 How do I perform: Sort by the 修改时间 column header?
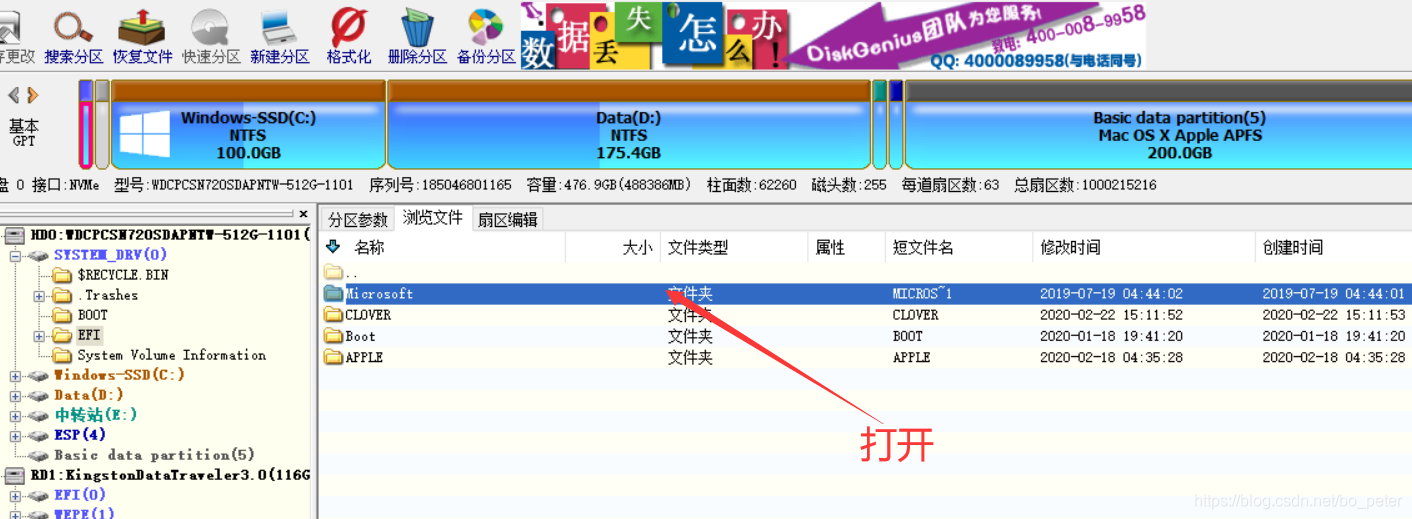(x=1143, y=247)
